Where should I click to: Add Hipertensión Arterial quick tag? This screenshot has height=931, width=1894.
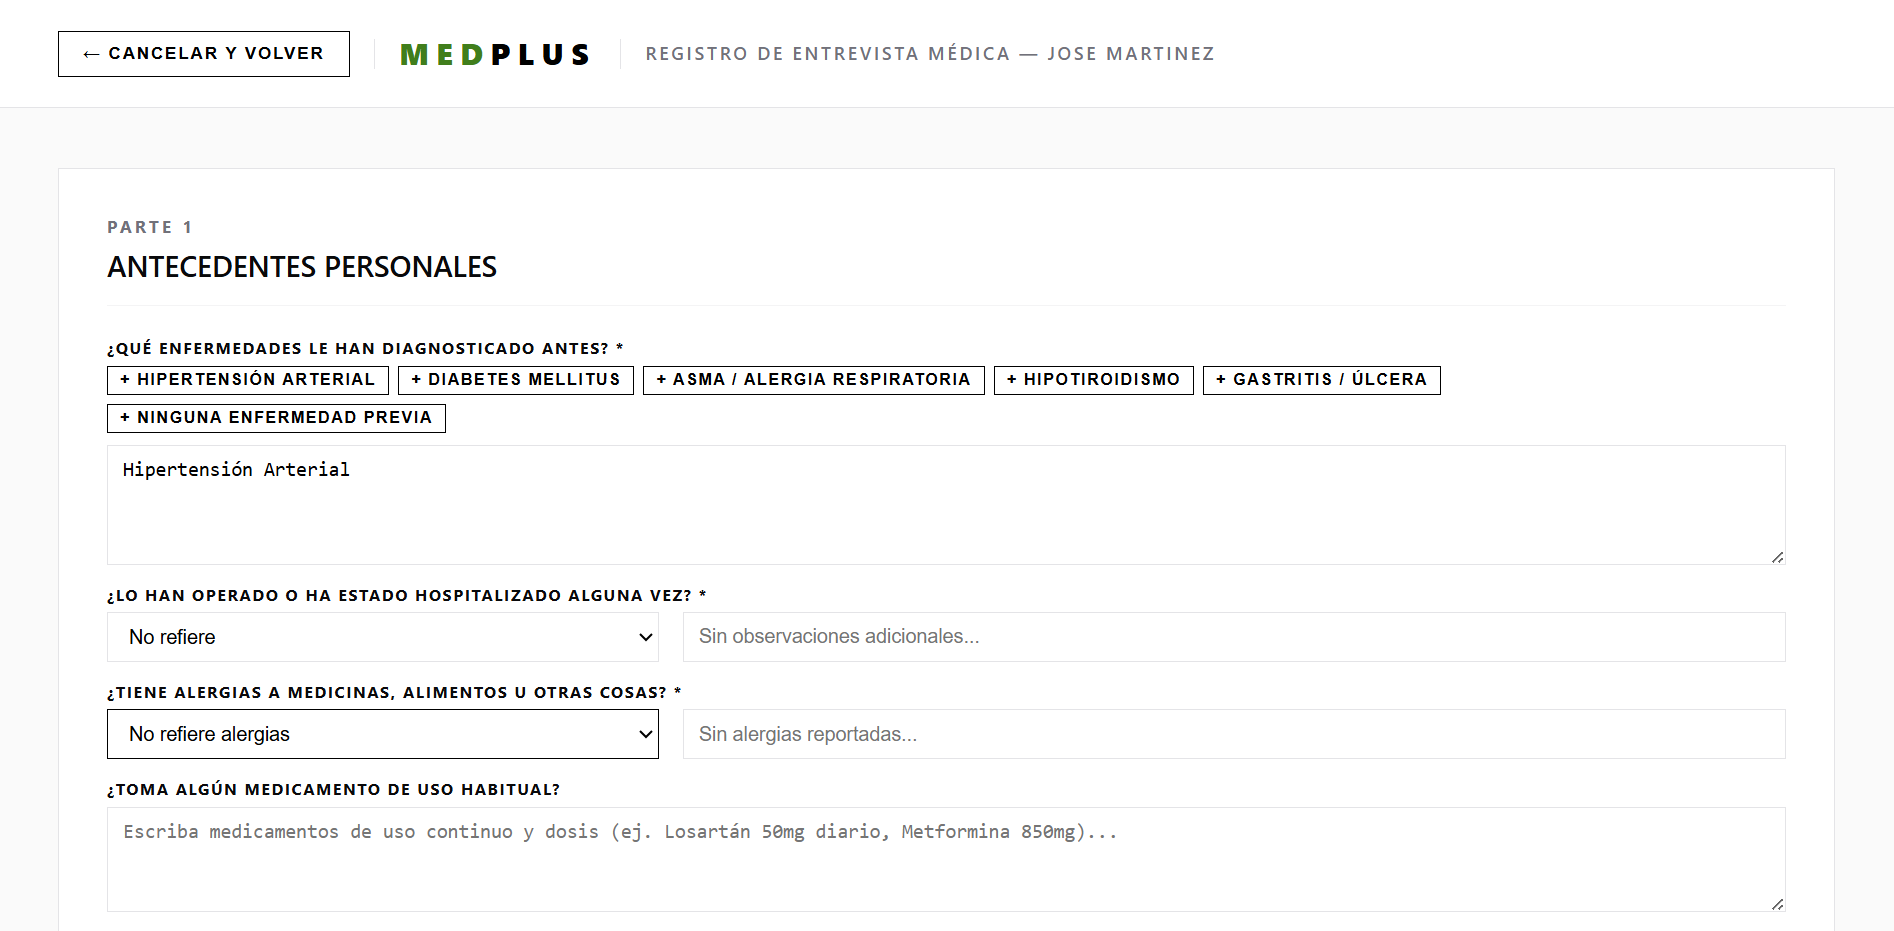point(248,380)
